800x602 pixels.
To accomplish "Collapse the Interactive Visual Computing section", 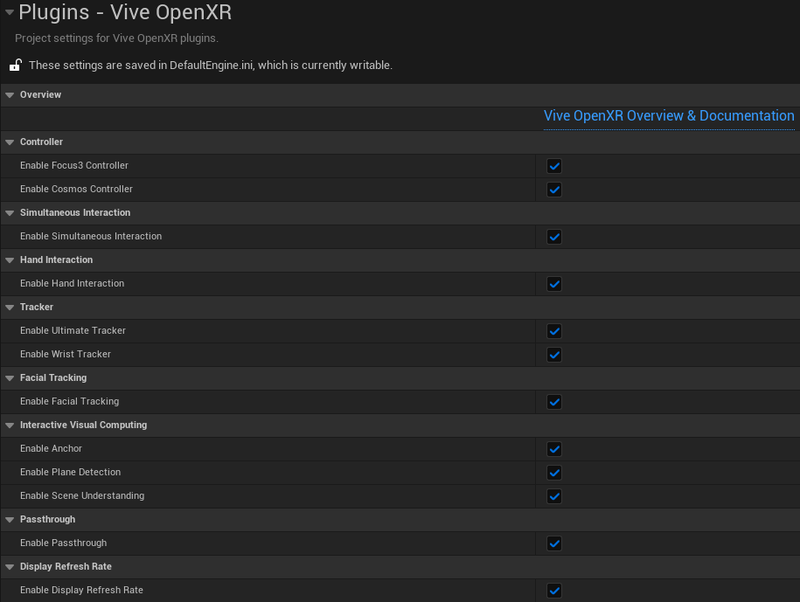I will (9, 425).
